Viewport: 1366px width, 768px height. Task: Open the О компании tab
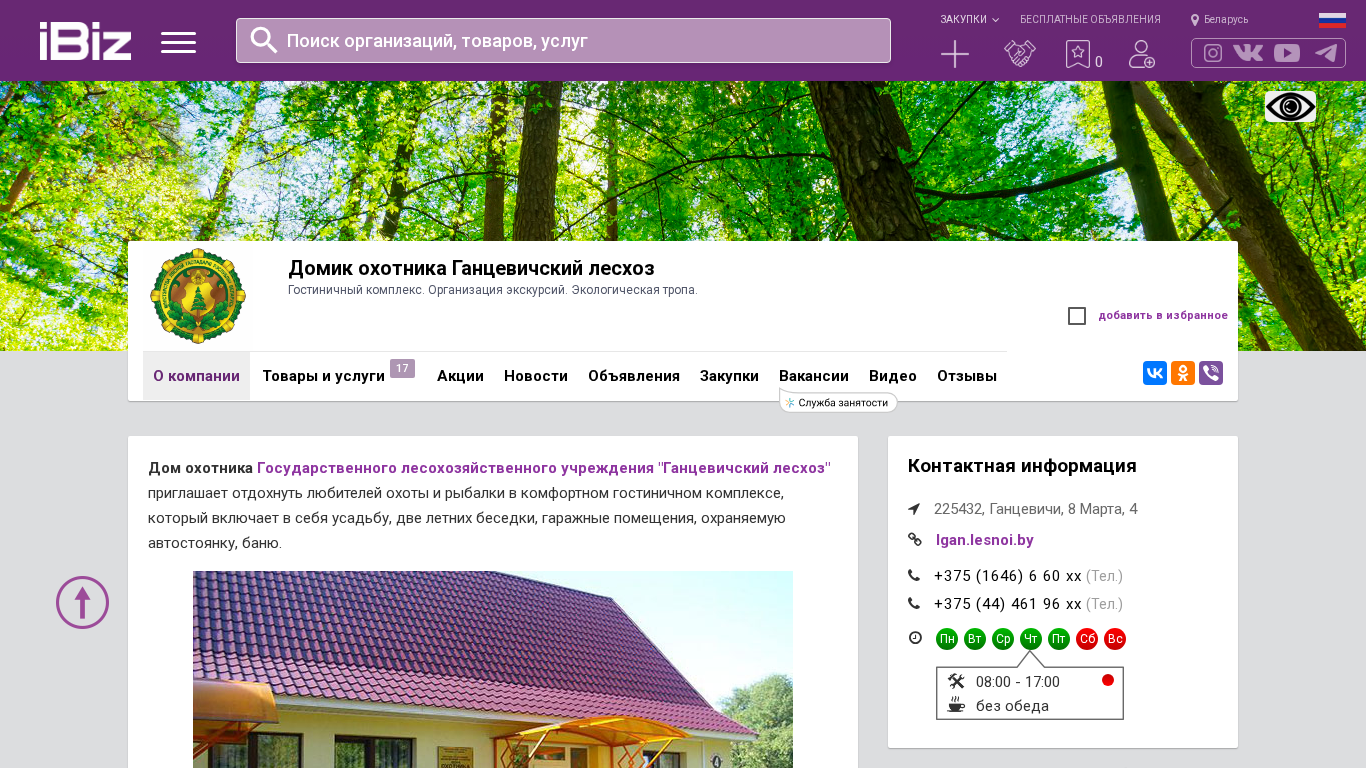pos(196,376)
